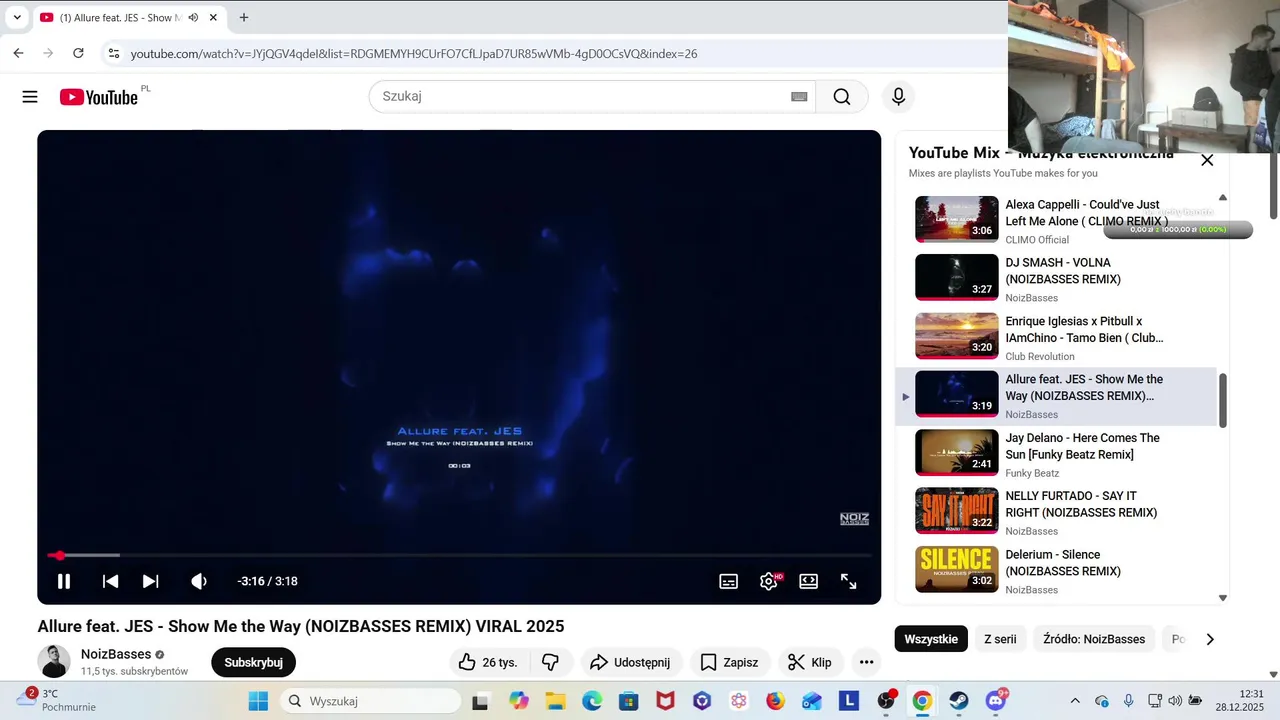
Task: Dislike the video
Action: click(550, 662)
